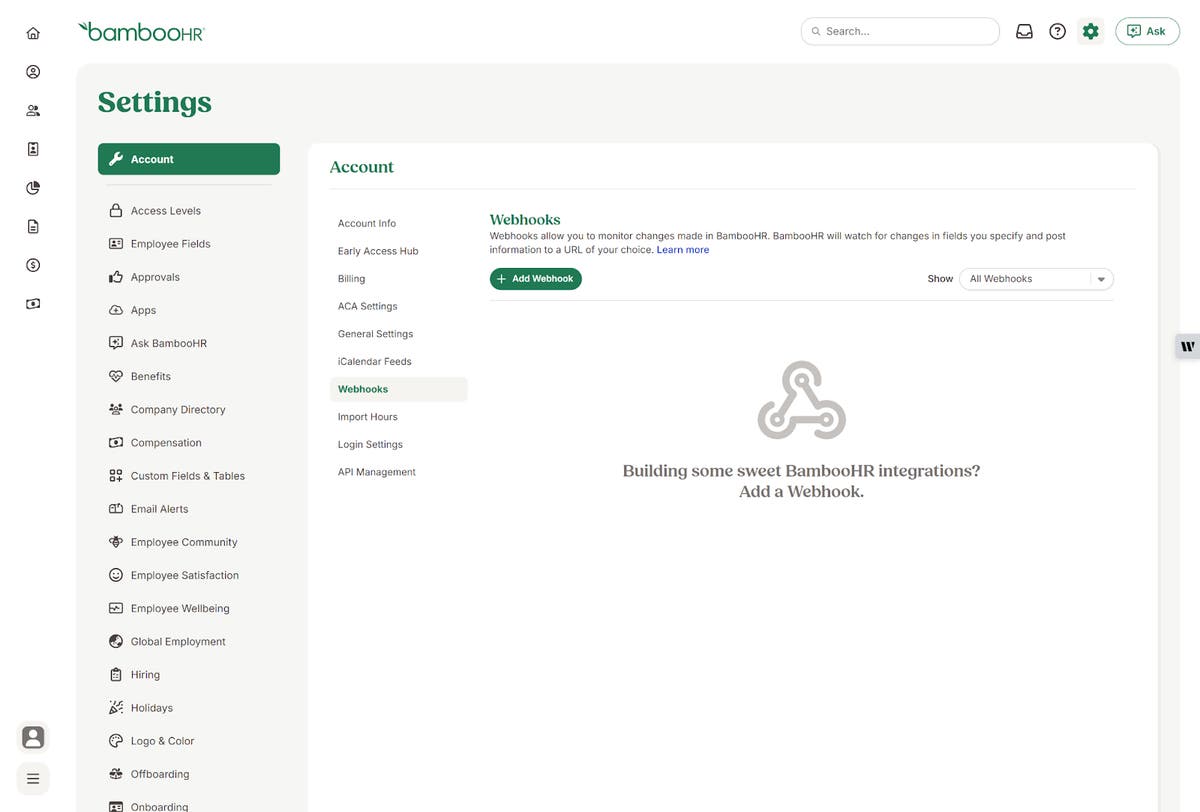
Task: Select the My Info person icon
Action: click(32, 70)
